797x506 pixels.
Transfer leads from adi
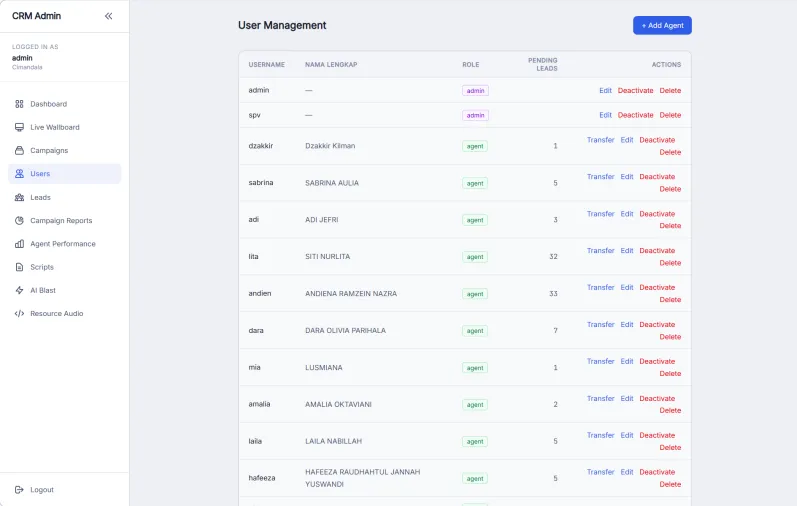pos(600,214)
